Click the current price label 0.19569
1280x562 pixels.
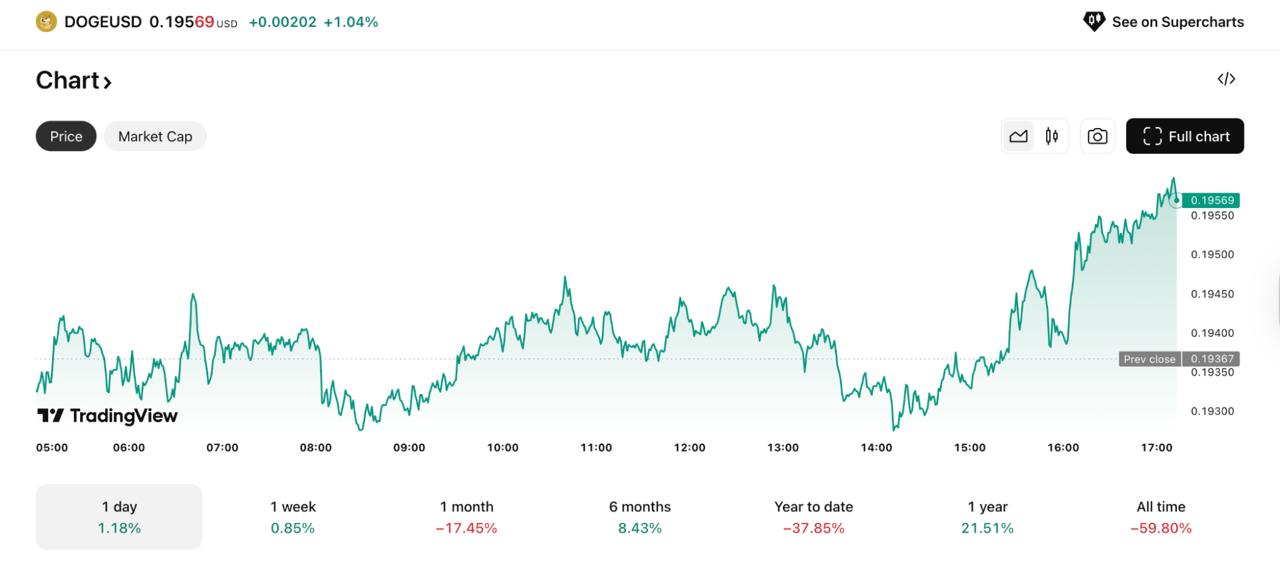[x=1211, y=200]
